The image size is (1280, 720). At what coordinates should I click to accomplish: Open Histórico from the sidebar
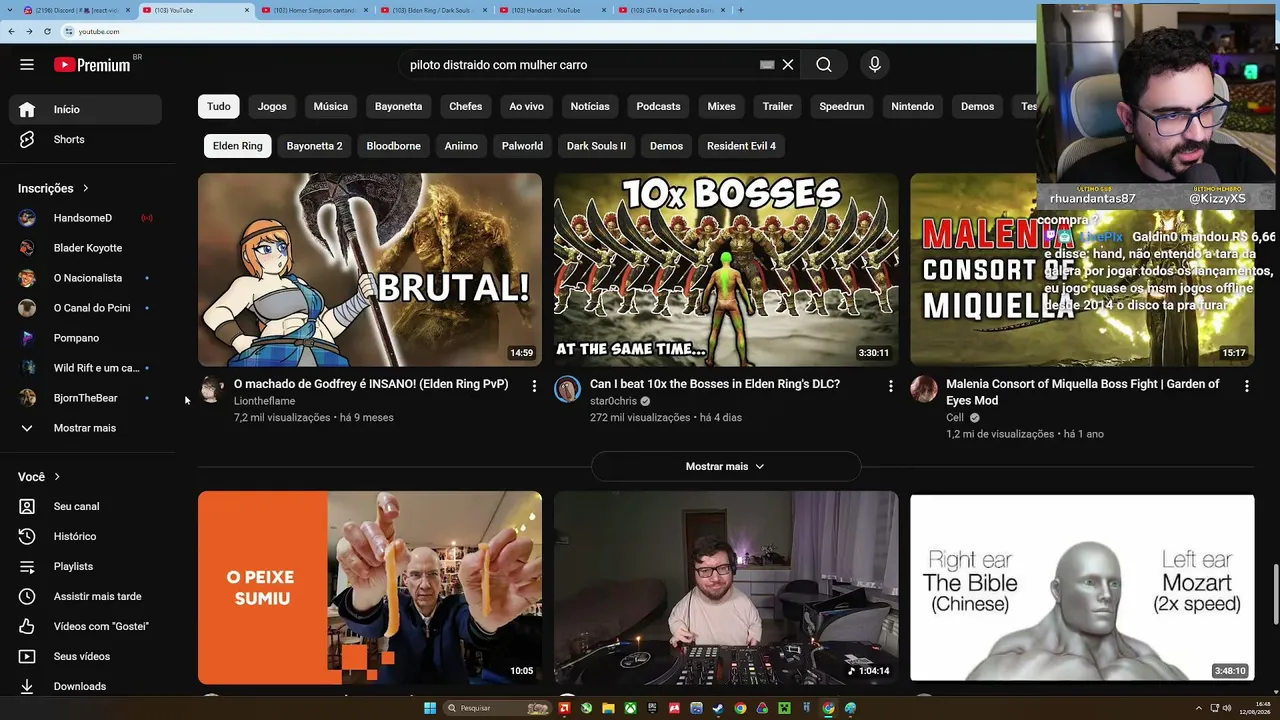point(85,536)
